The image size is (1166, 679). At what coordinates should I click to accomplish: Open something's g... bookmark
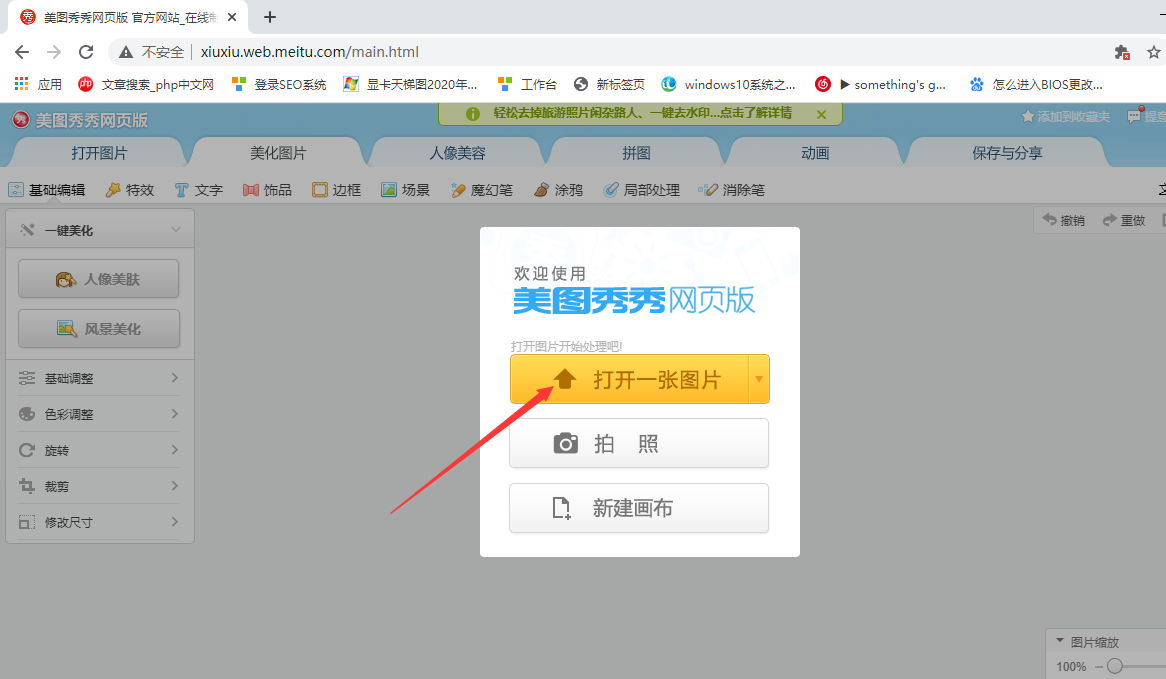(x=881, y=84)
